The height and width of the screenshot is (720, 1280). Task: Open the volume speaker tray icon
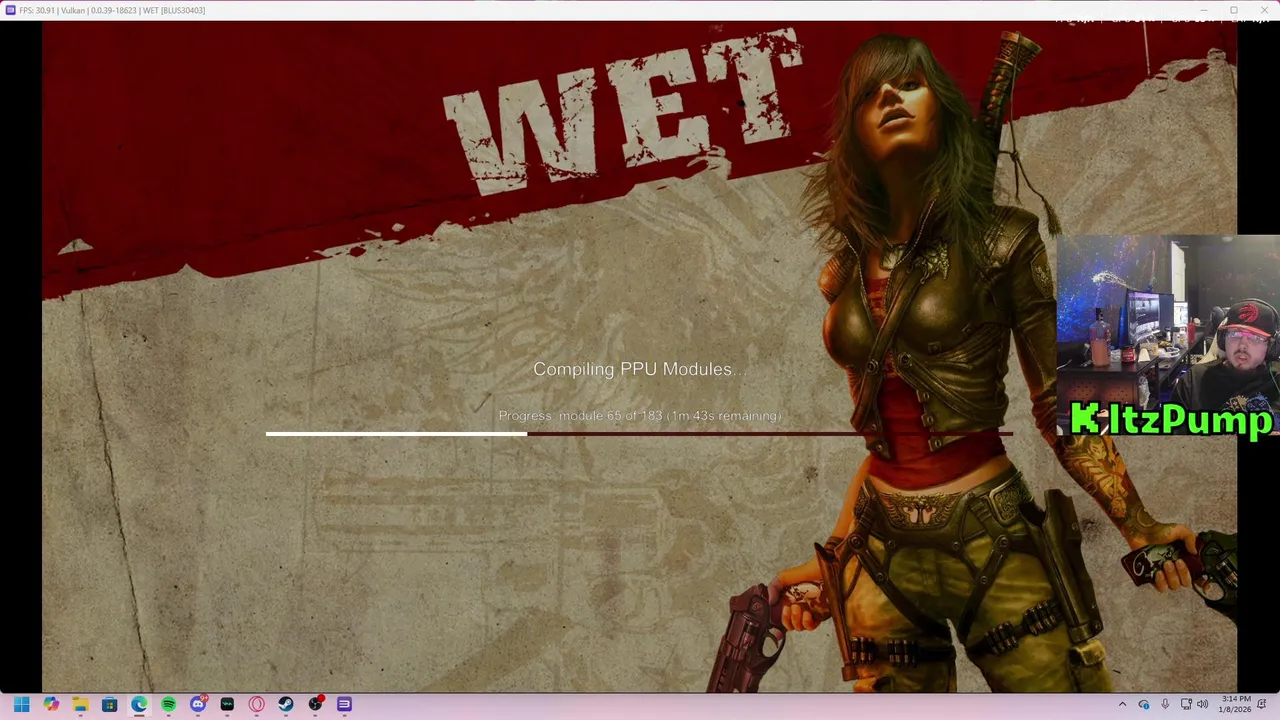(x=1202, y=705)
